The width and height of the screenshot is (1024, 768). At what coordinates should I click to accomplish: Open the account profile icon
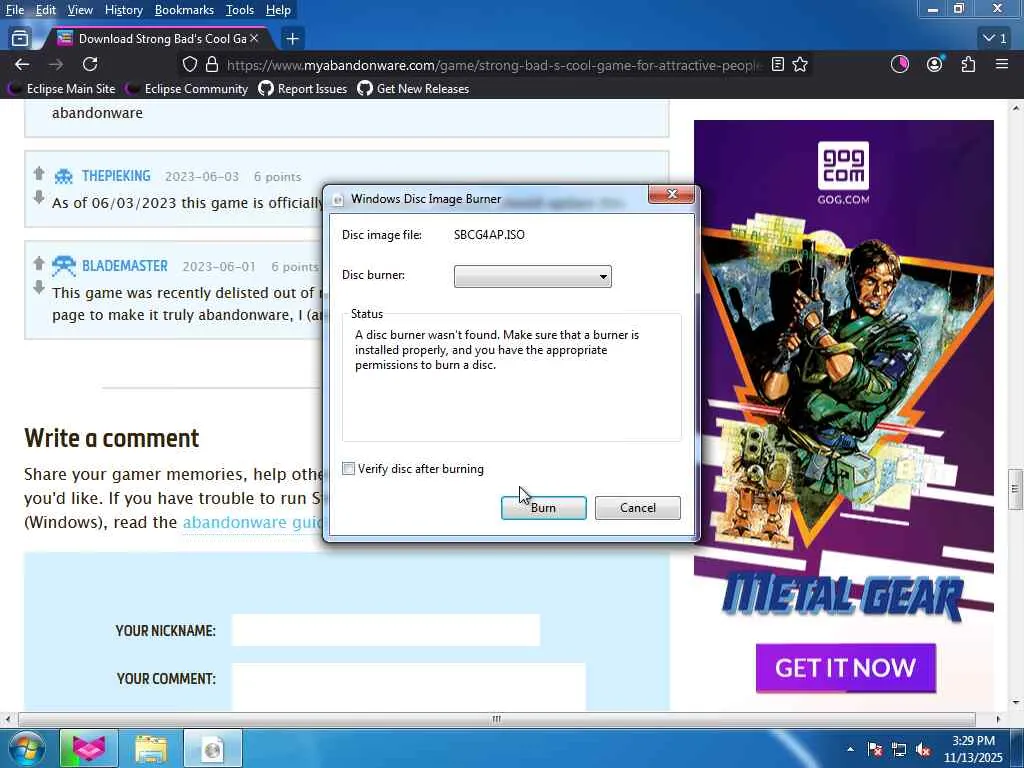935,64
